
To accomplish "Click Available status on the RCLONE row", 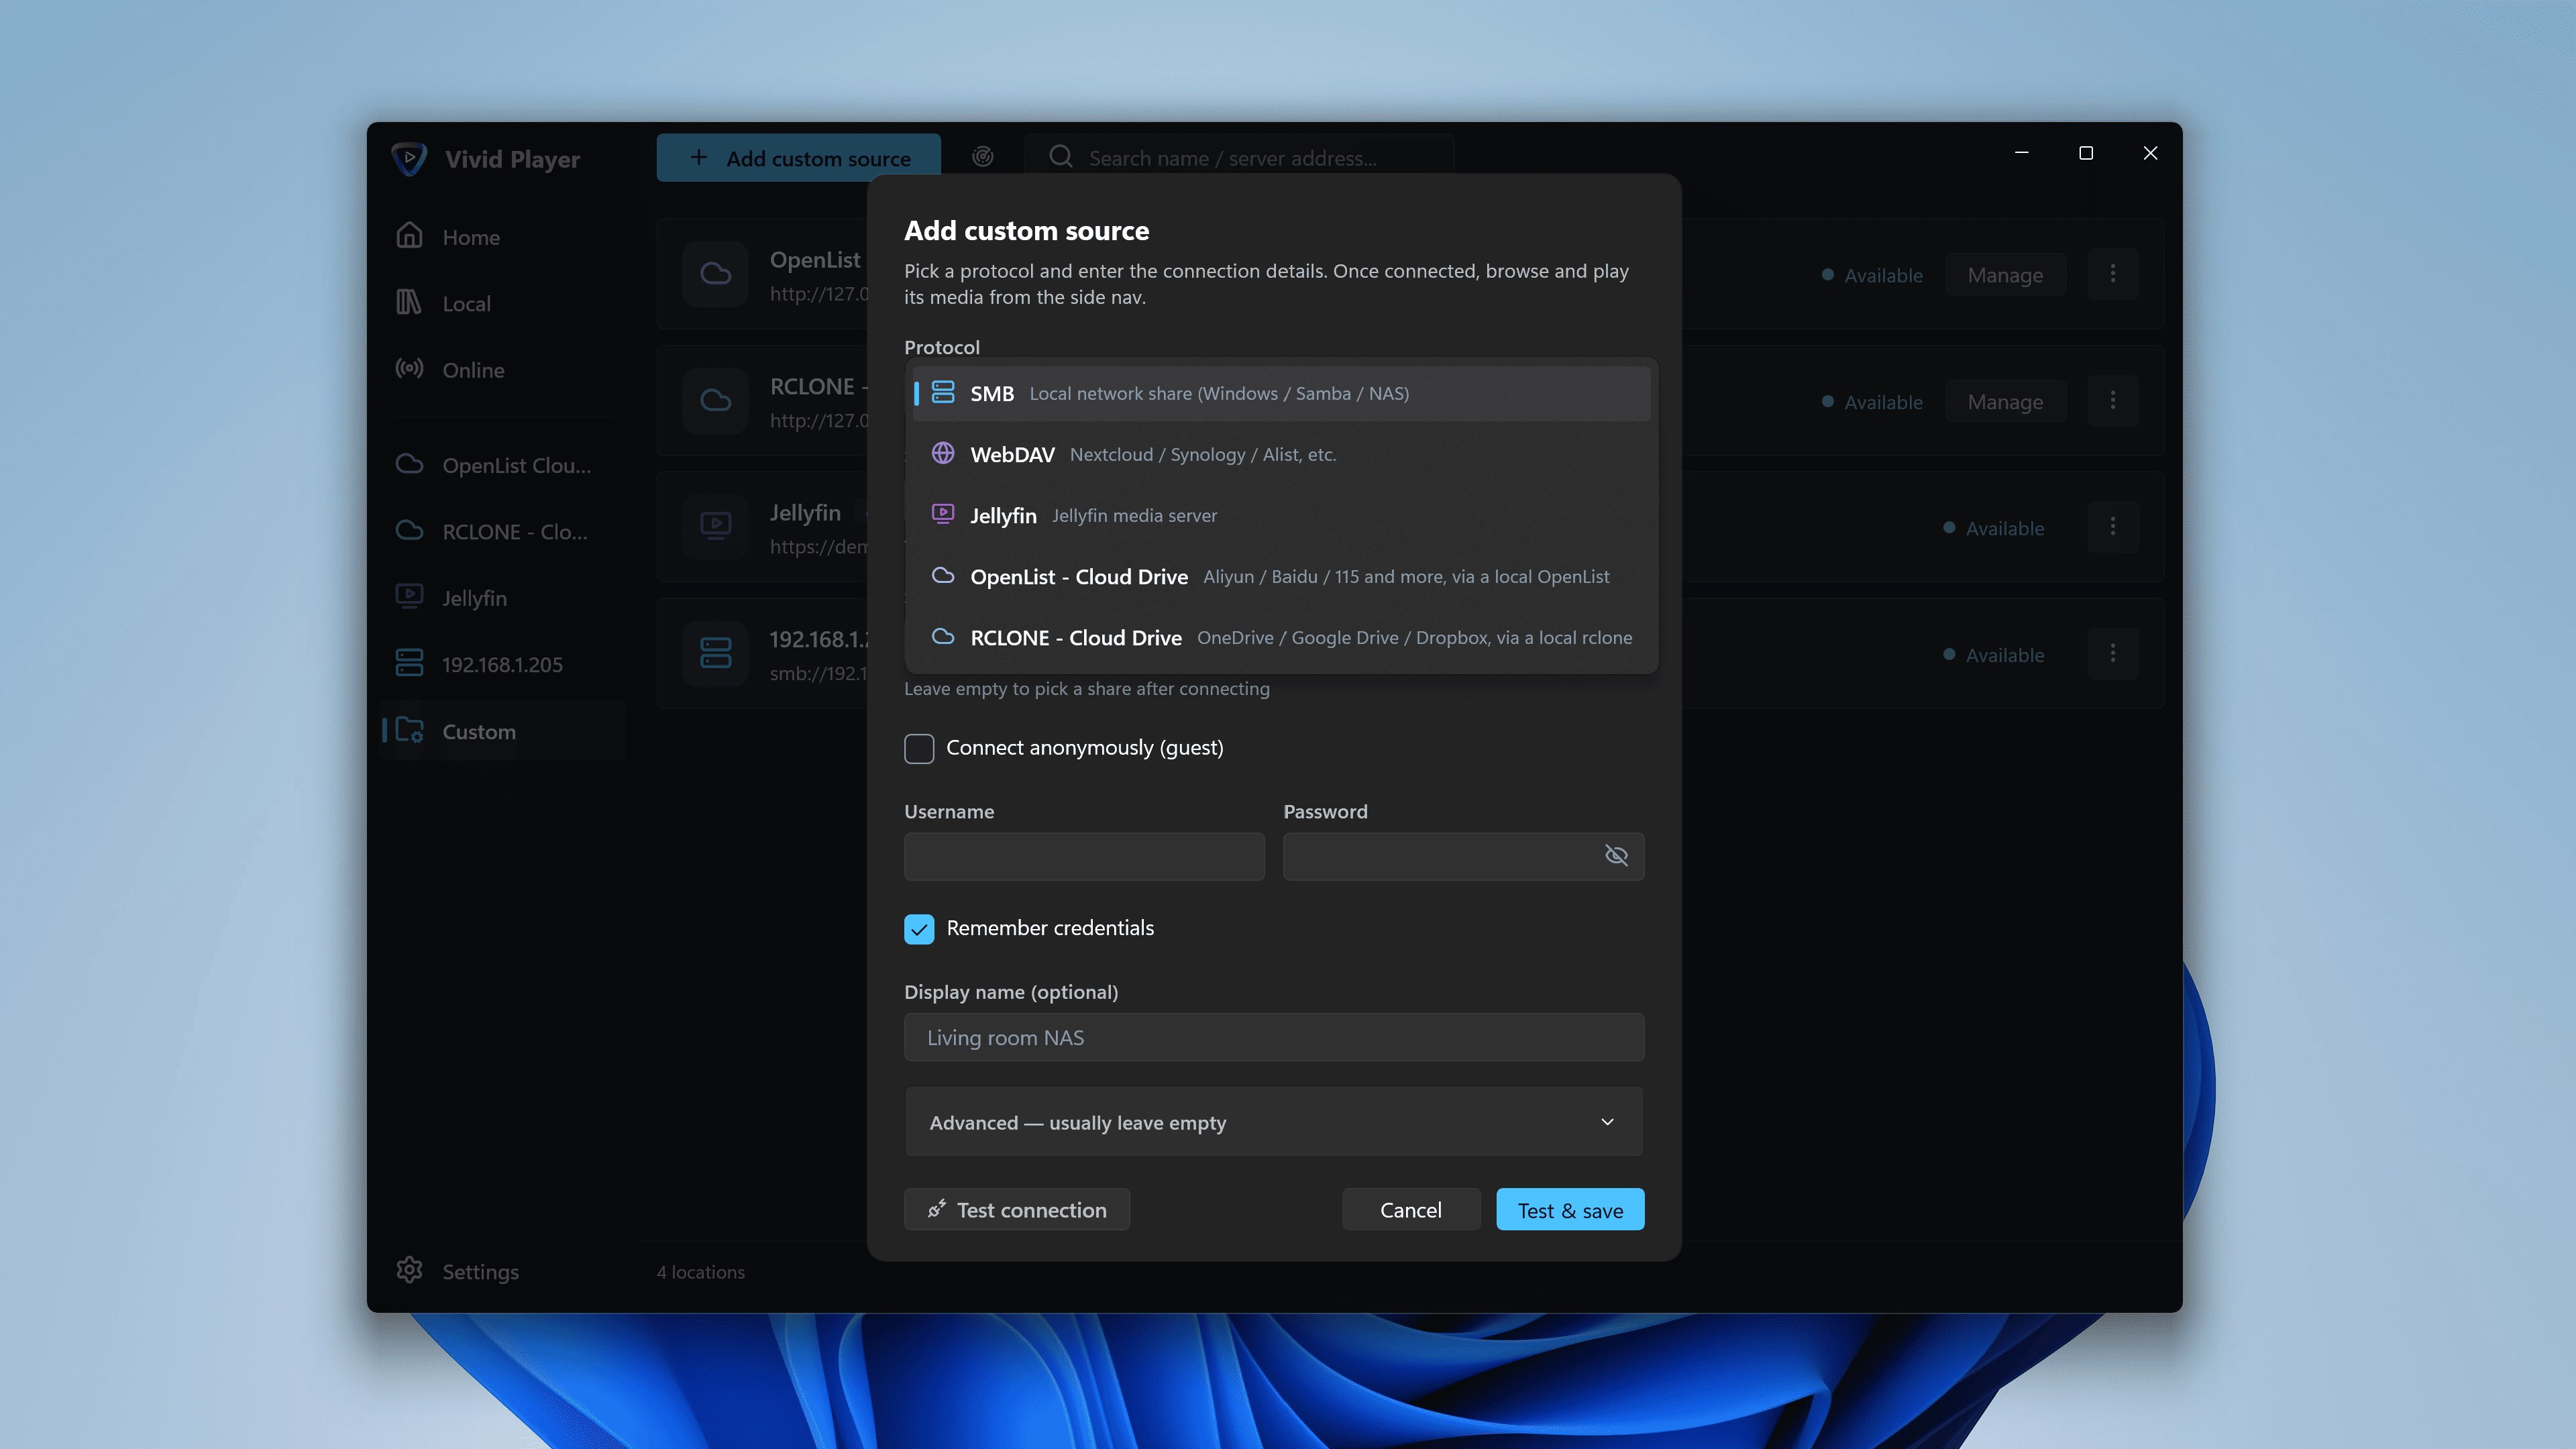I will pyautogui.click(x=1872, y=402).
